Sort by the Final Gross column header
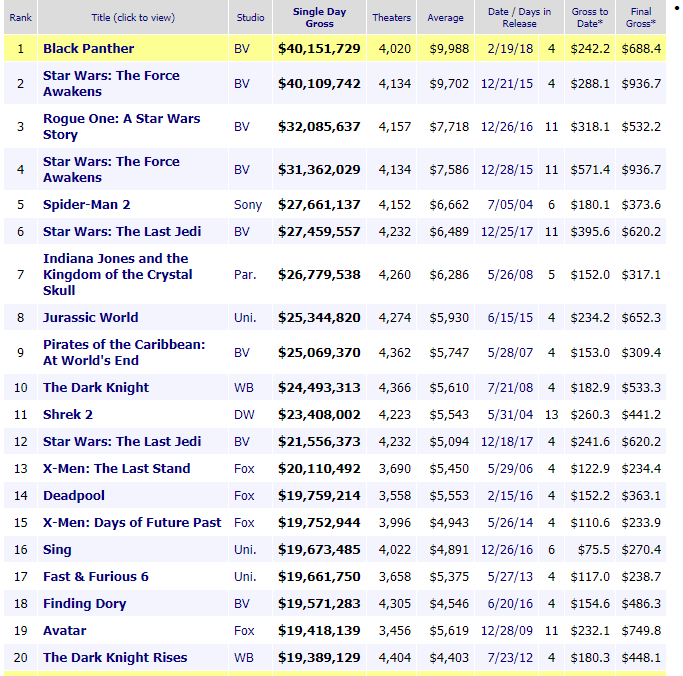This screenshot has height=676, width=683. coord(640,16)
